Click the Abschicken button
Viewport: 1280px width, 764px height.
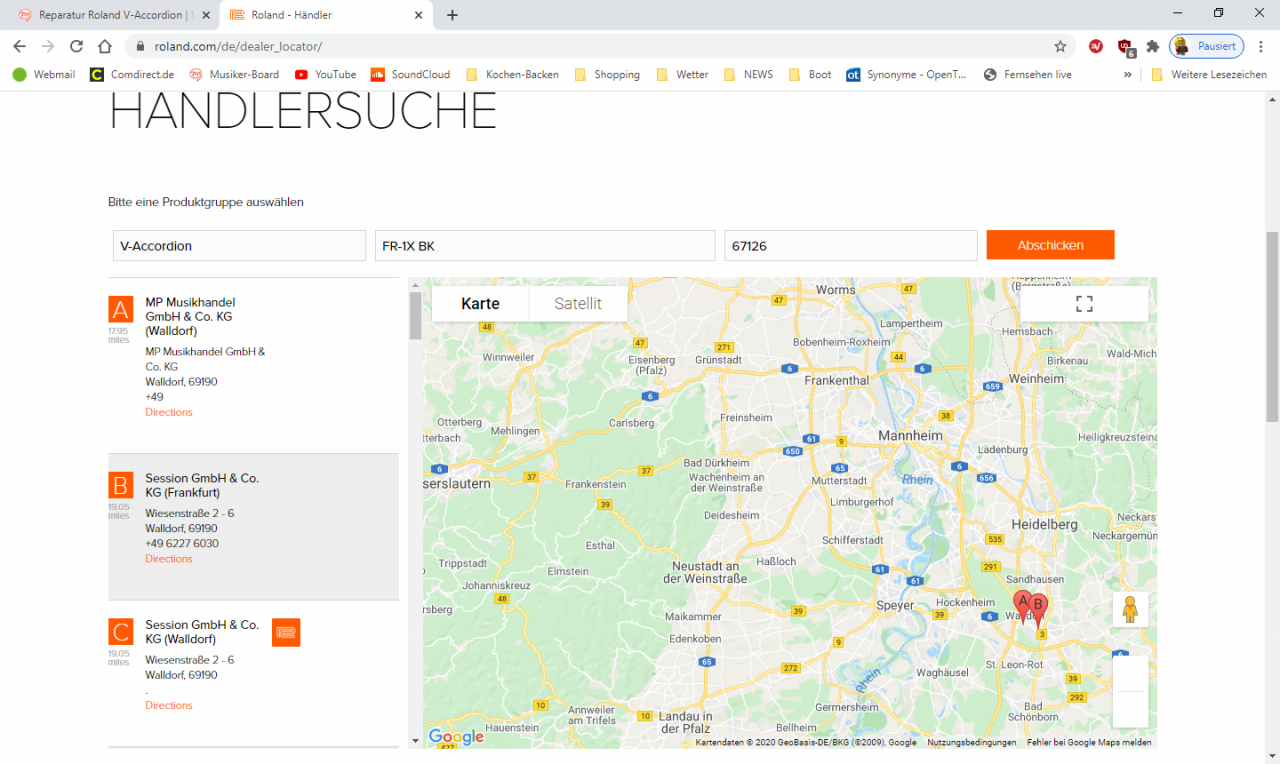pos(1050,245)
